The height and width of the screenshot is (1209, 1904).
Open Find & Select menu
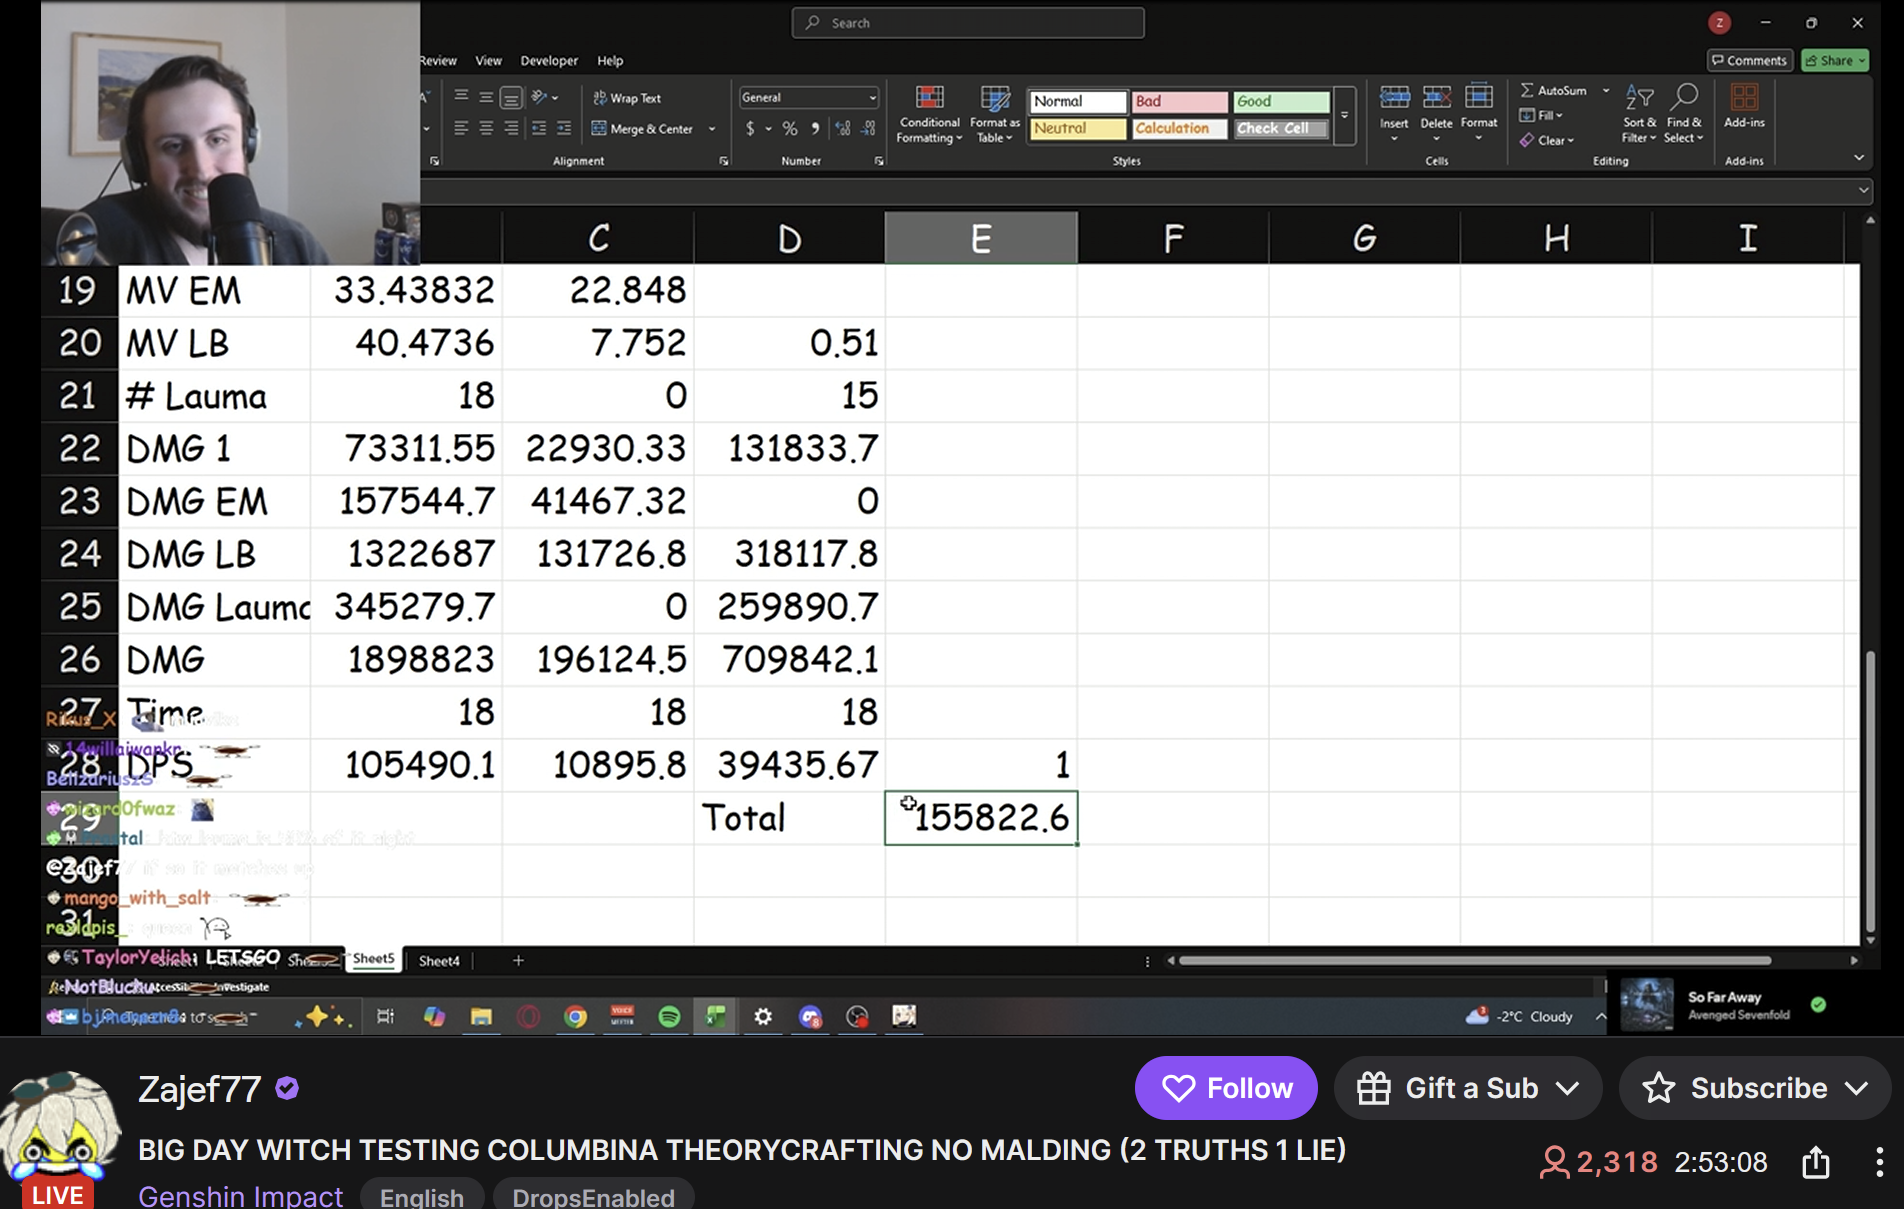1683,113
